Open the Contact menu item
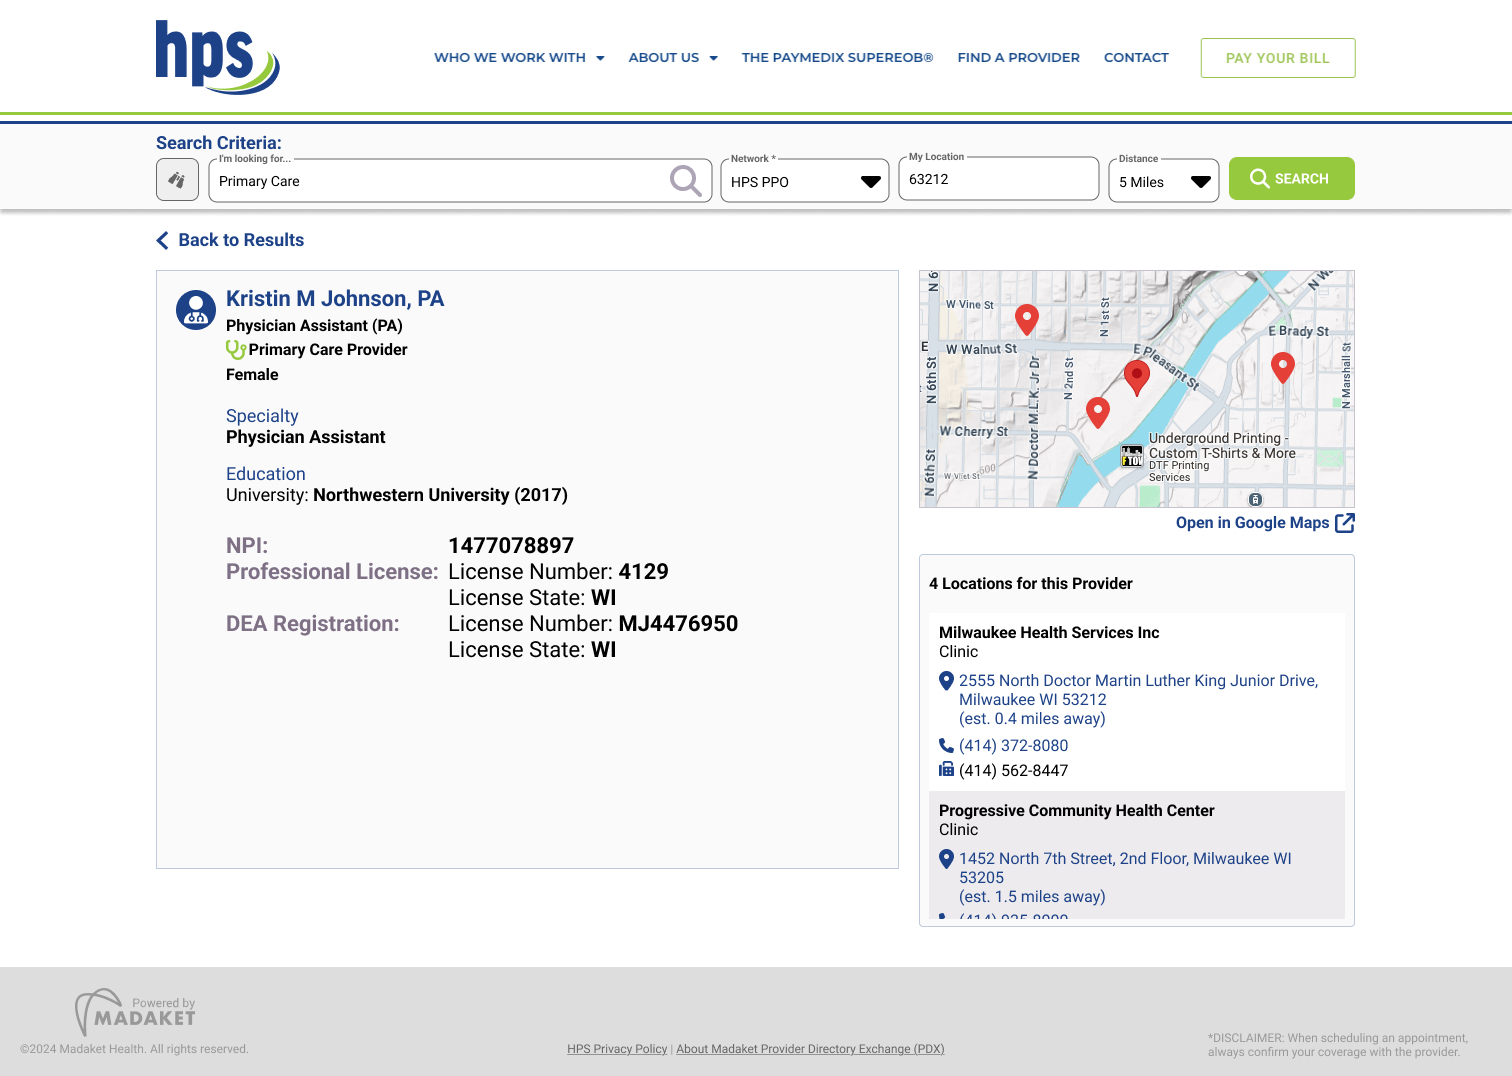The width and height of the screenshot is (1512, 1076). pyautogui.click(x=1136, y=58)
